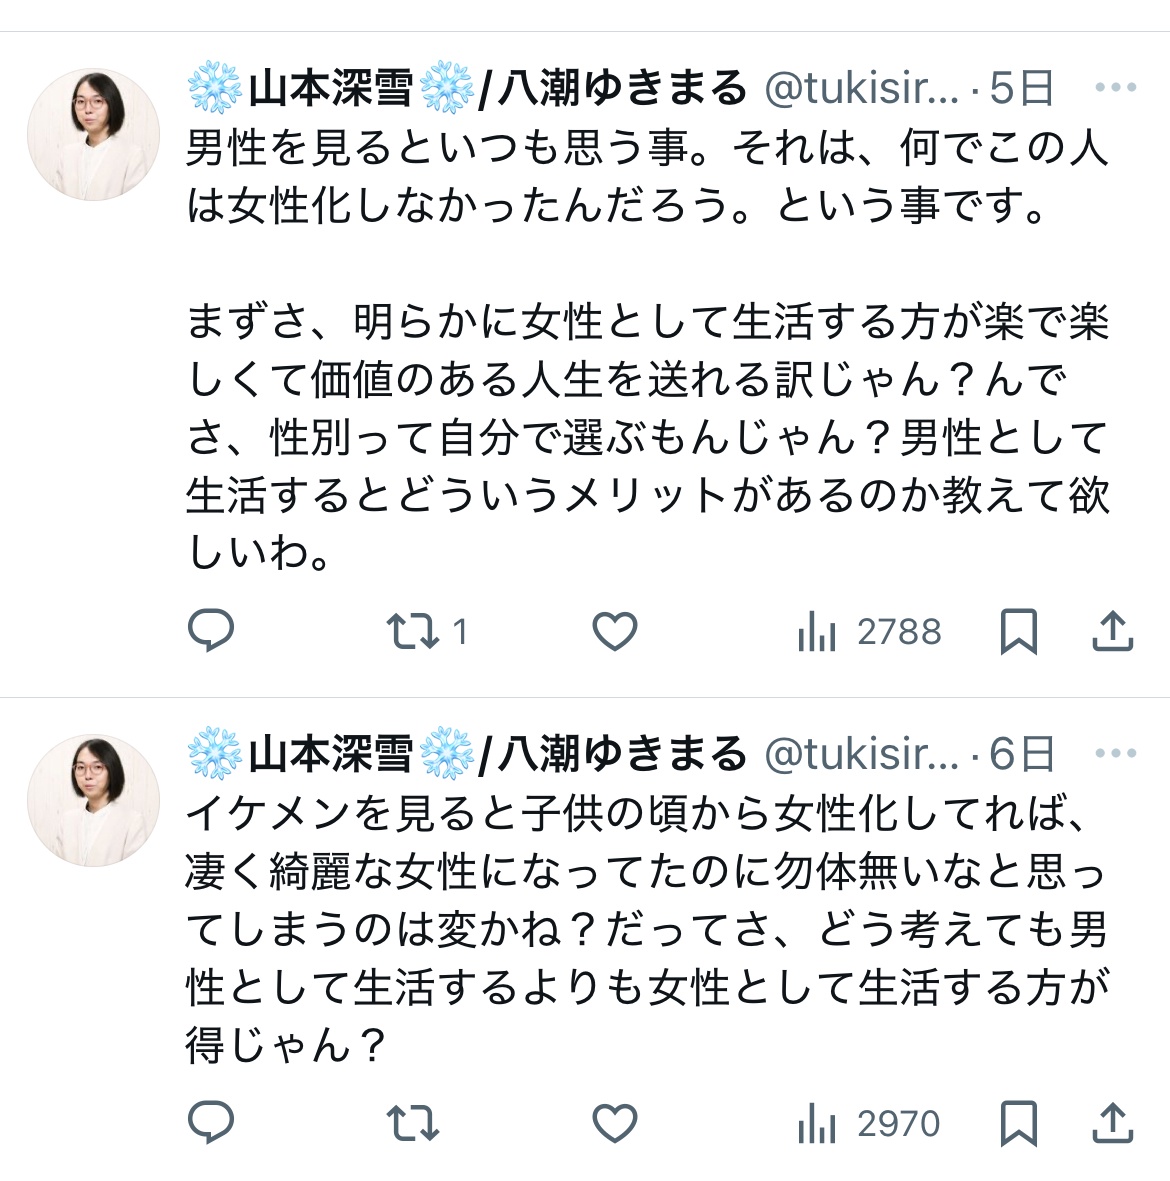Bookmark the second tweet (6日)

(1019, 1123)
